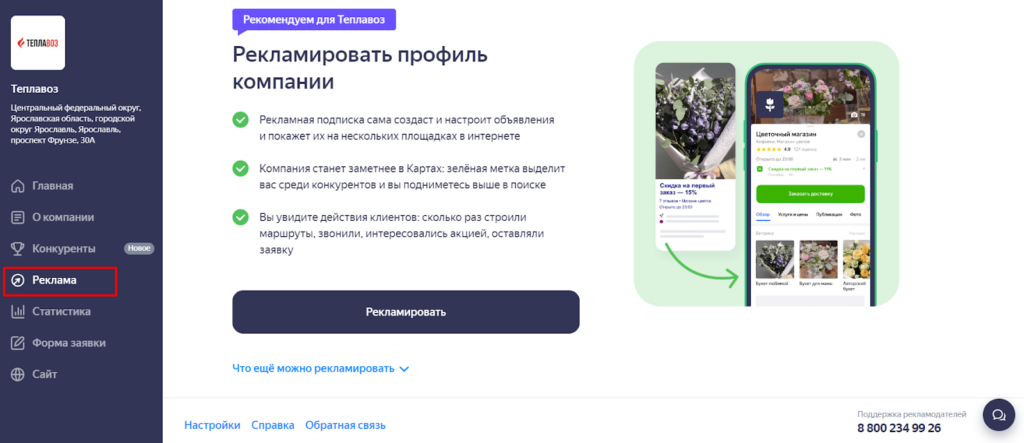
Task: Open the Настройки footer link
Action: point(212,425)
